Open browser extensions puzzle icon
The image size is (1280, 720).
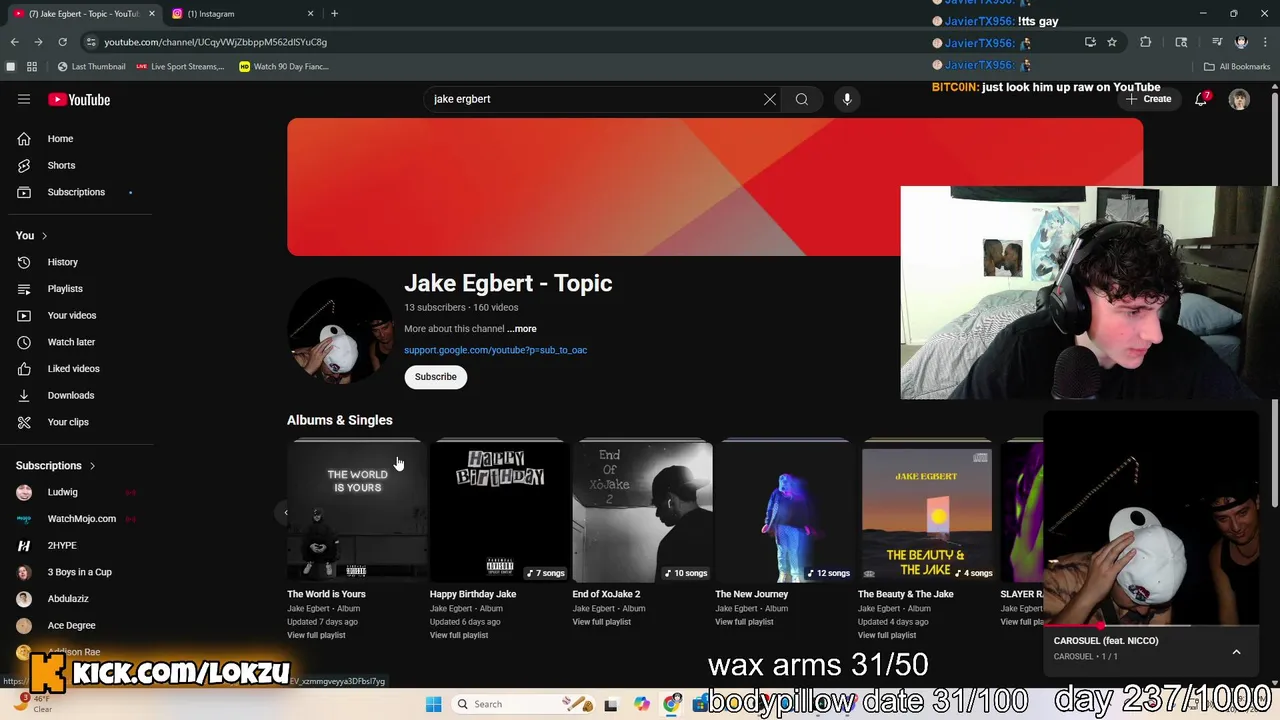click(1146, 42)
